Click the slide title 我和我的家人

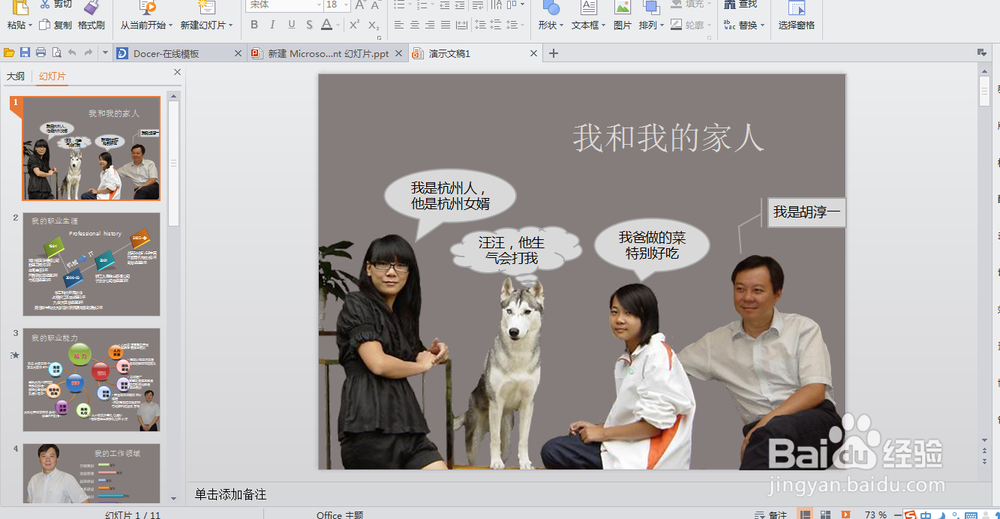(668, 138)
